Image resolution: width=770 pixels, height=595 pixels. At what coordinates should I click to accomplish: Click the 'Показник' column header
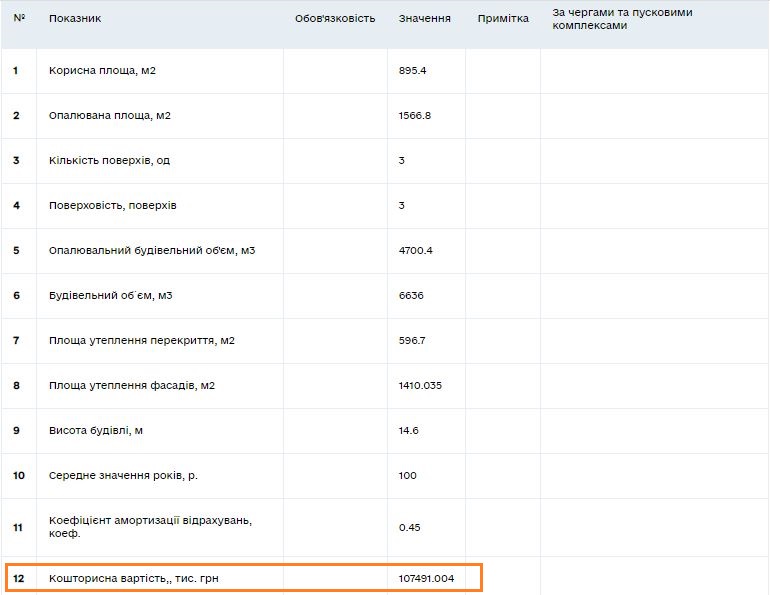pyautogui.click(x=75, y=19)
